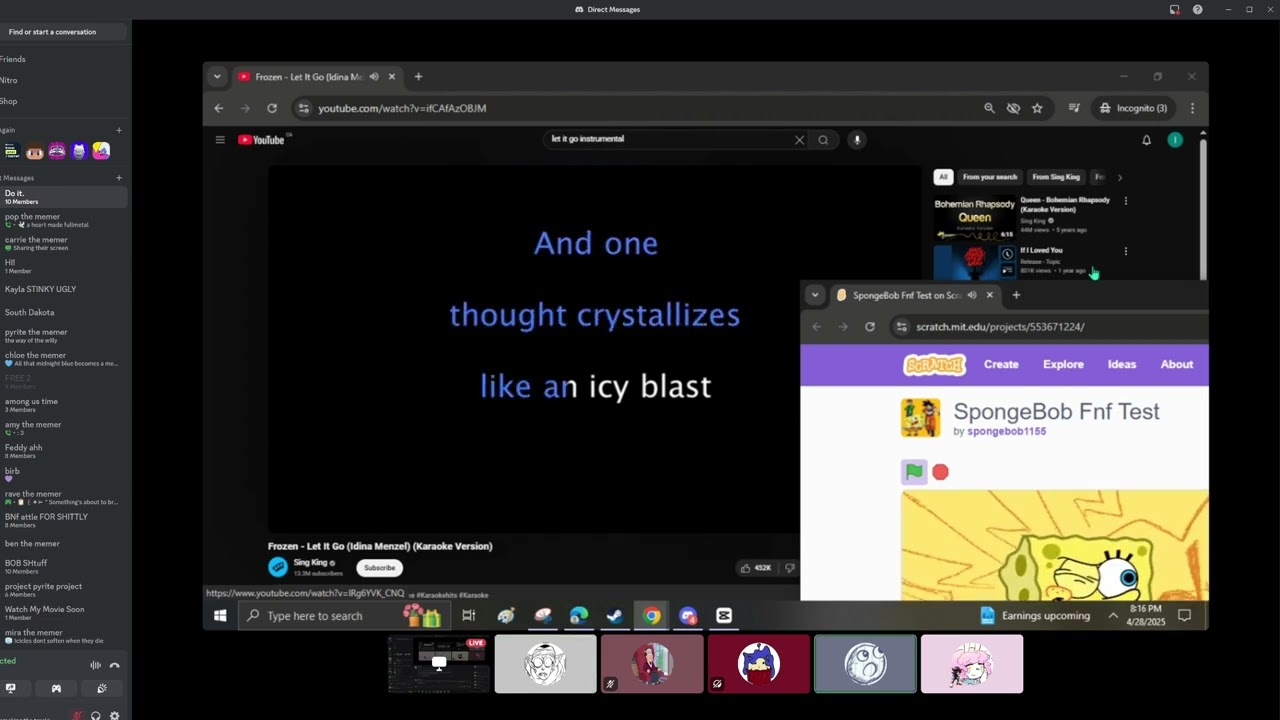Viewport: 1280px width, 720px height.
Task: Open the voice noise suppression waveform icon
Action: pos(96,665)
